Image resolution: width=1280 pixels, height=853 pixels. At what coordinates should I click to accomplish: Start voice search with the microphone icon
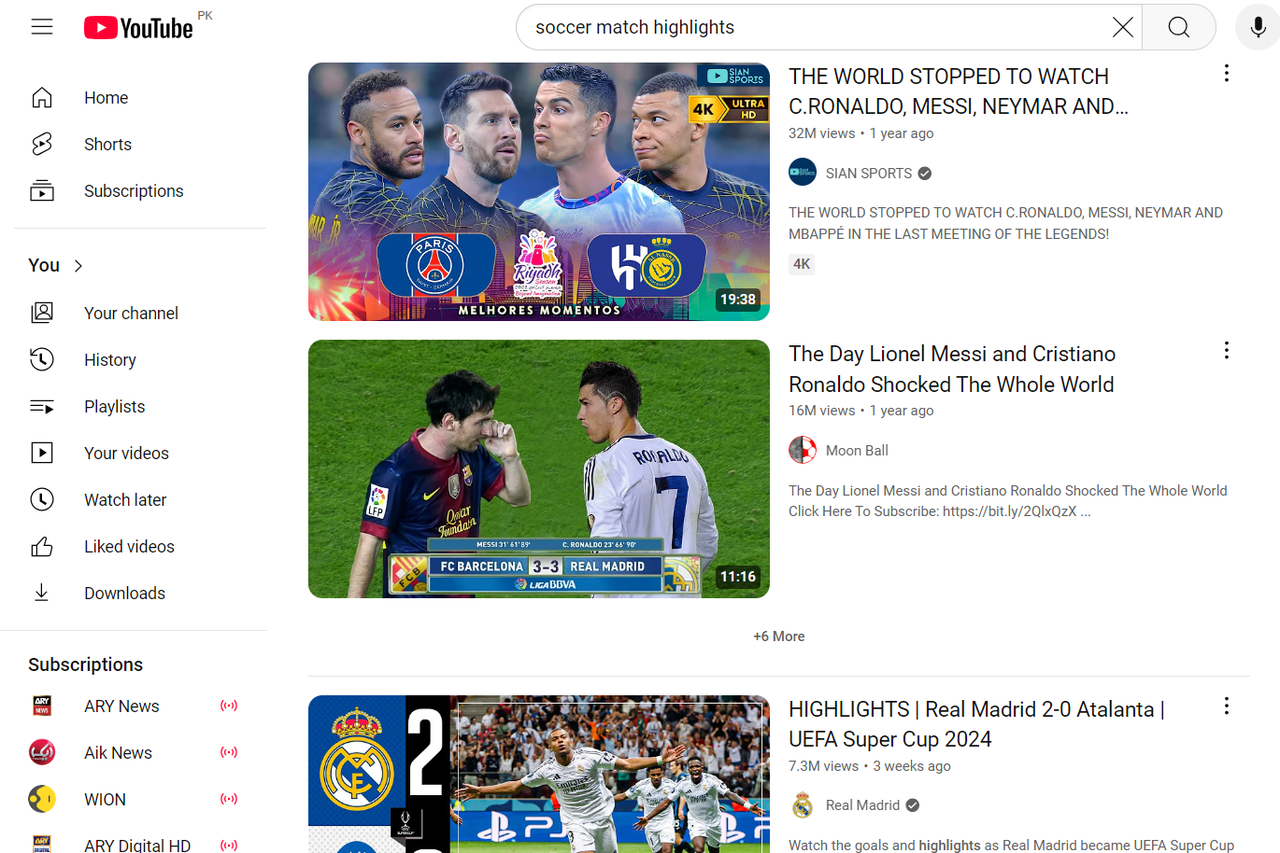click(x=1257, y=27)
